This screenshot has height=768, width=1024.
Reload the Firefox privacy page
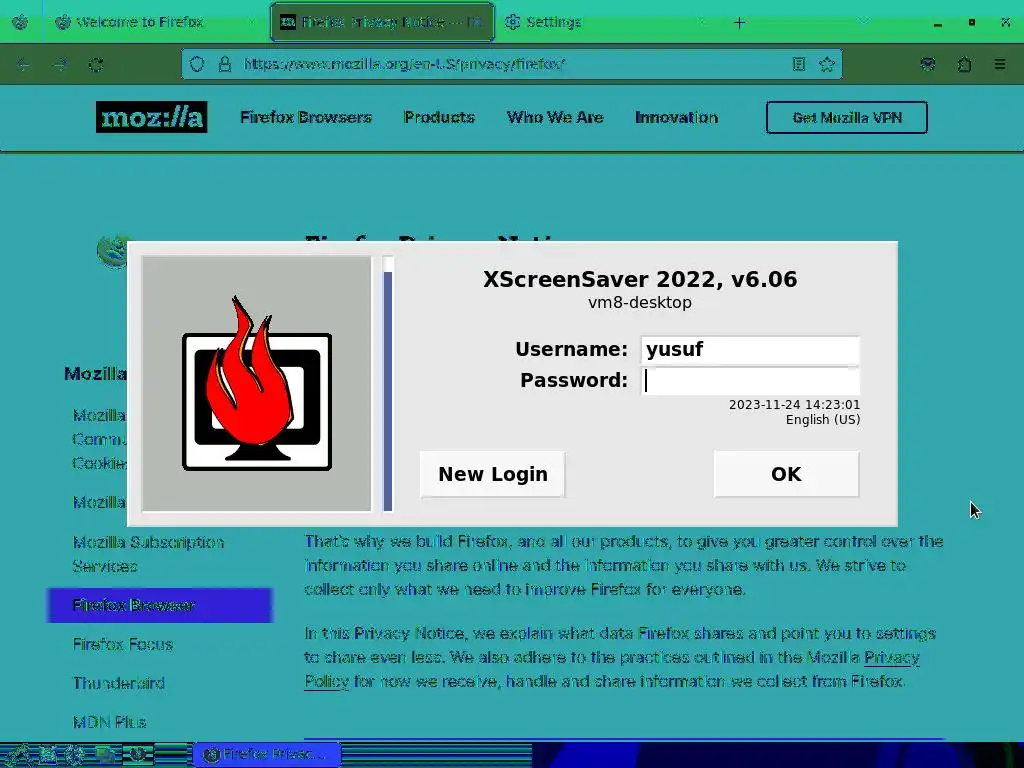tap(96, 65)
